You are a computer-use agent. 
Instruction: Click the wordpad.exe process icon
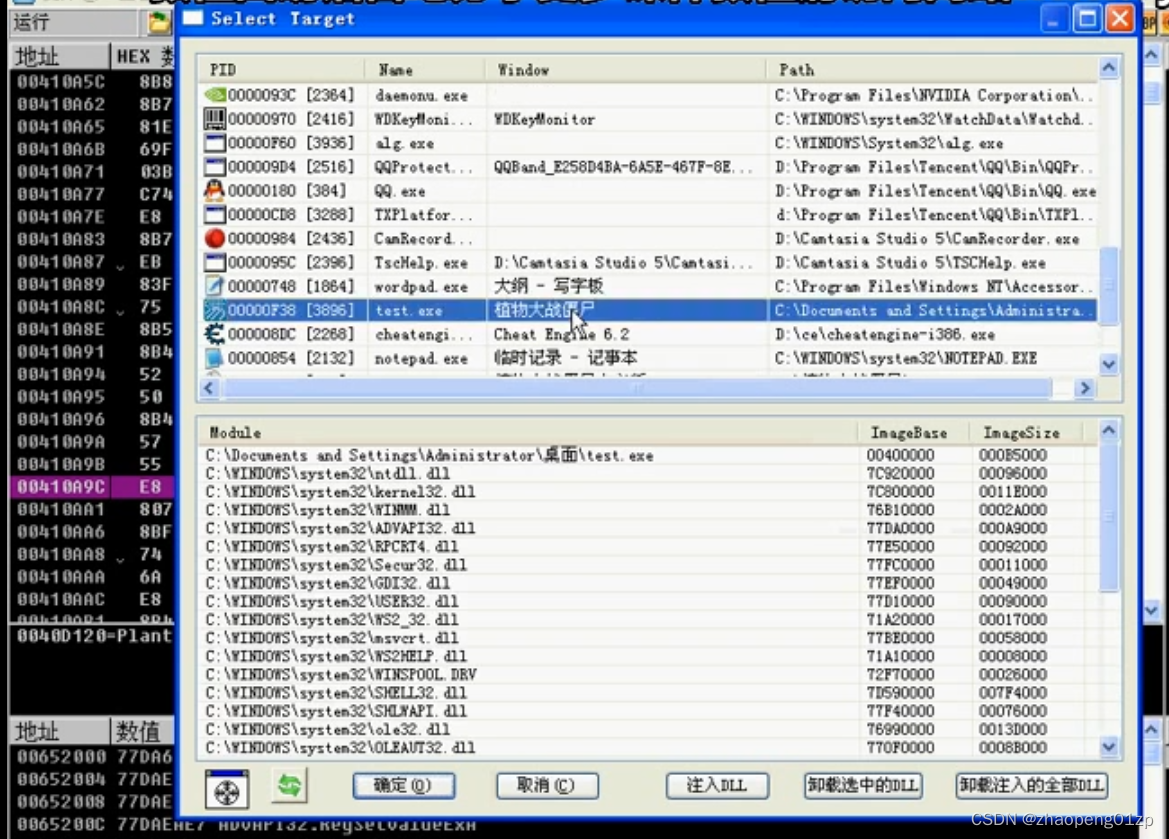(215, 286)
